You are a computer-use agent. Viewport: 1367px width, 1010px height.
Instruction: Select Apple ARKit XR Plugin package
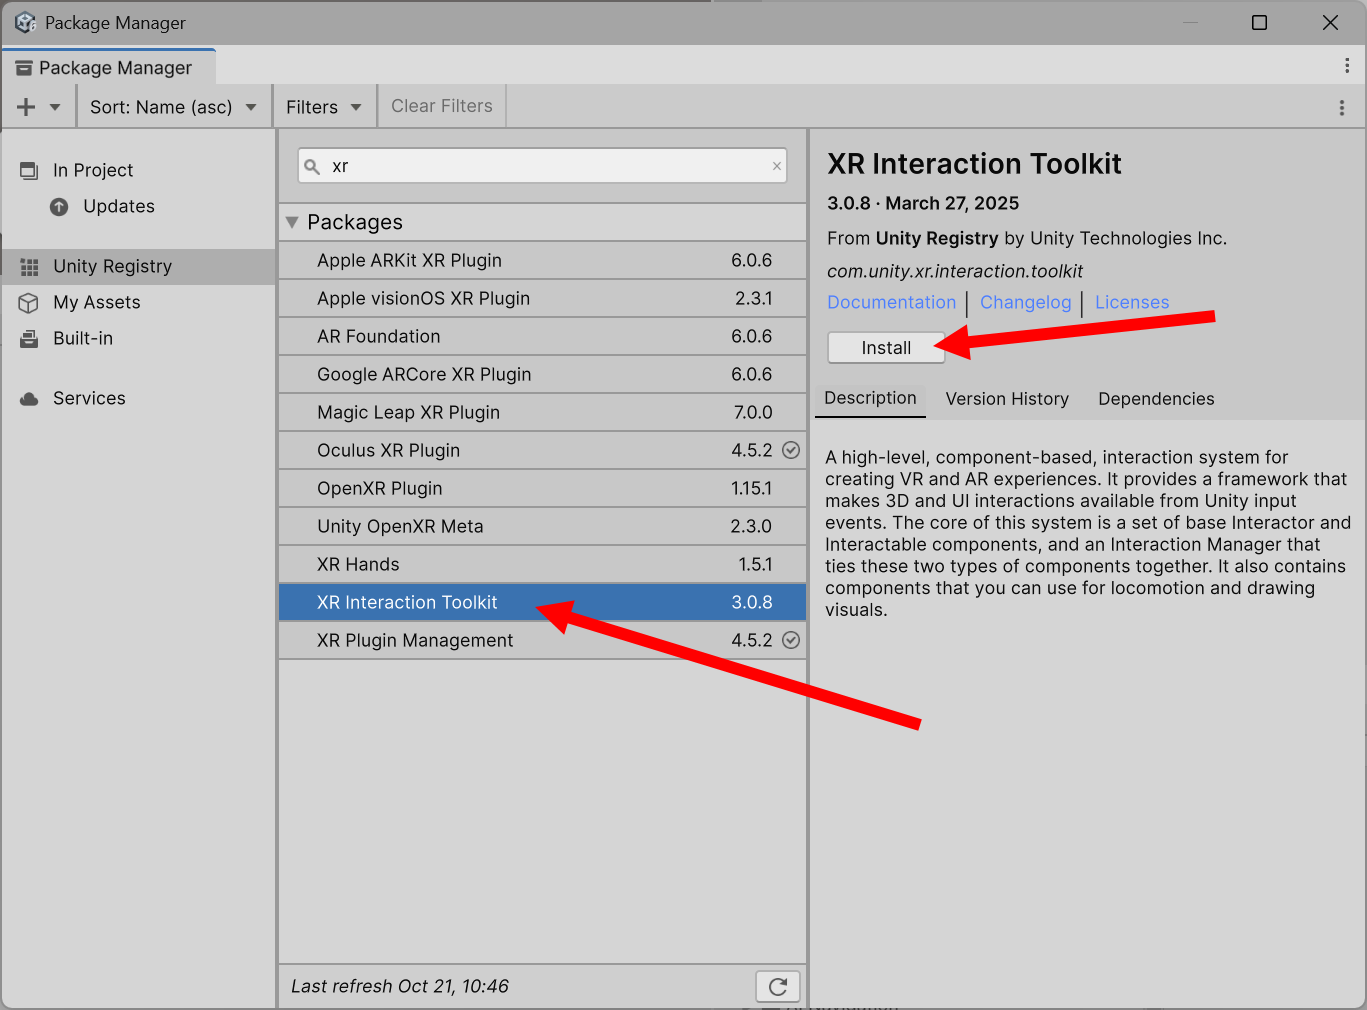tap(542, 260)
